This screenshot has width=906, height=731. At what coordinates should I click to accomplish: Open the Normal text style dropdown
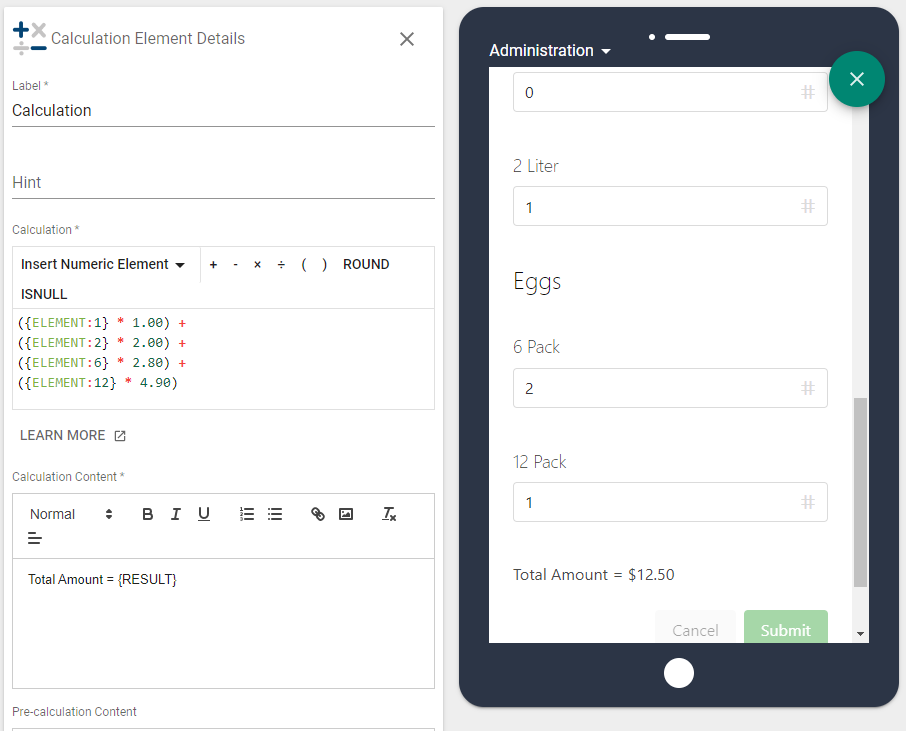[x=70, y=514]
